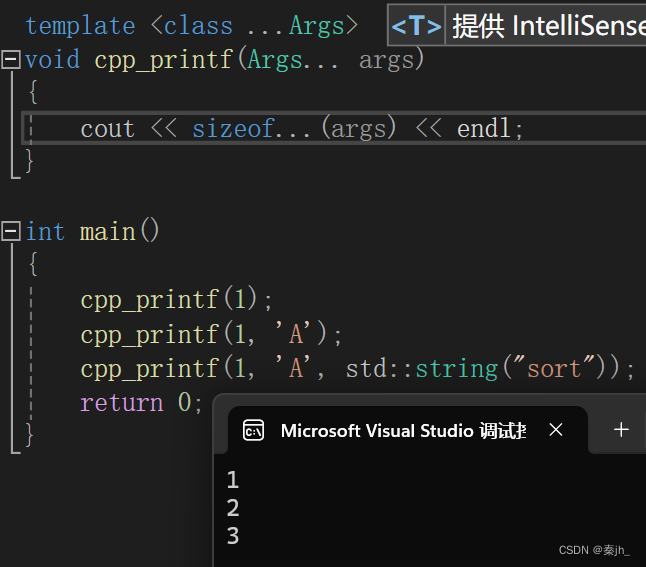The width and height of the screenshot is (646, 567).
Task: Click the "sort" string literal
Action: pyautogui.click(x=554, y=368)
